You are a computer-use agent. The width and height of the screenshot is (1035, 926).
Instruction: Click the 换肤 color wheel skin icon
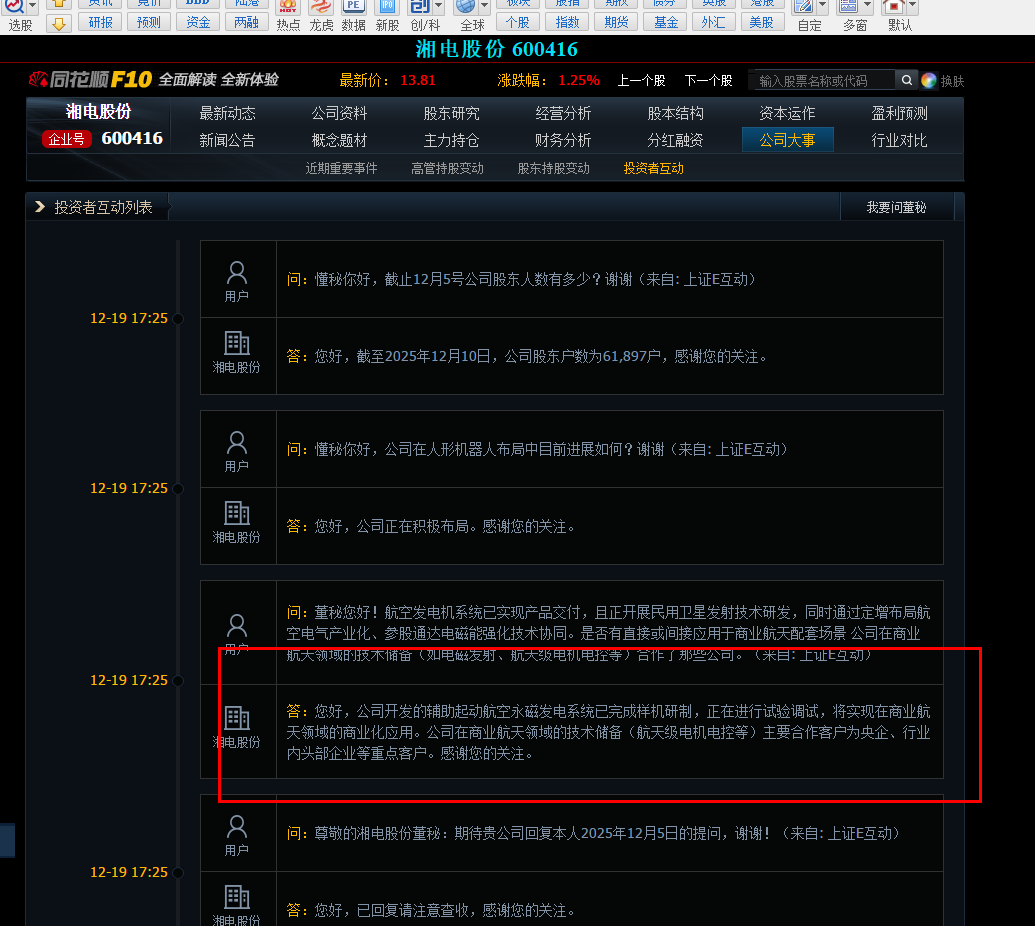(x=929, y=81)
